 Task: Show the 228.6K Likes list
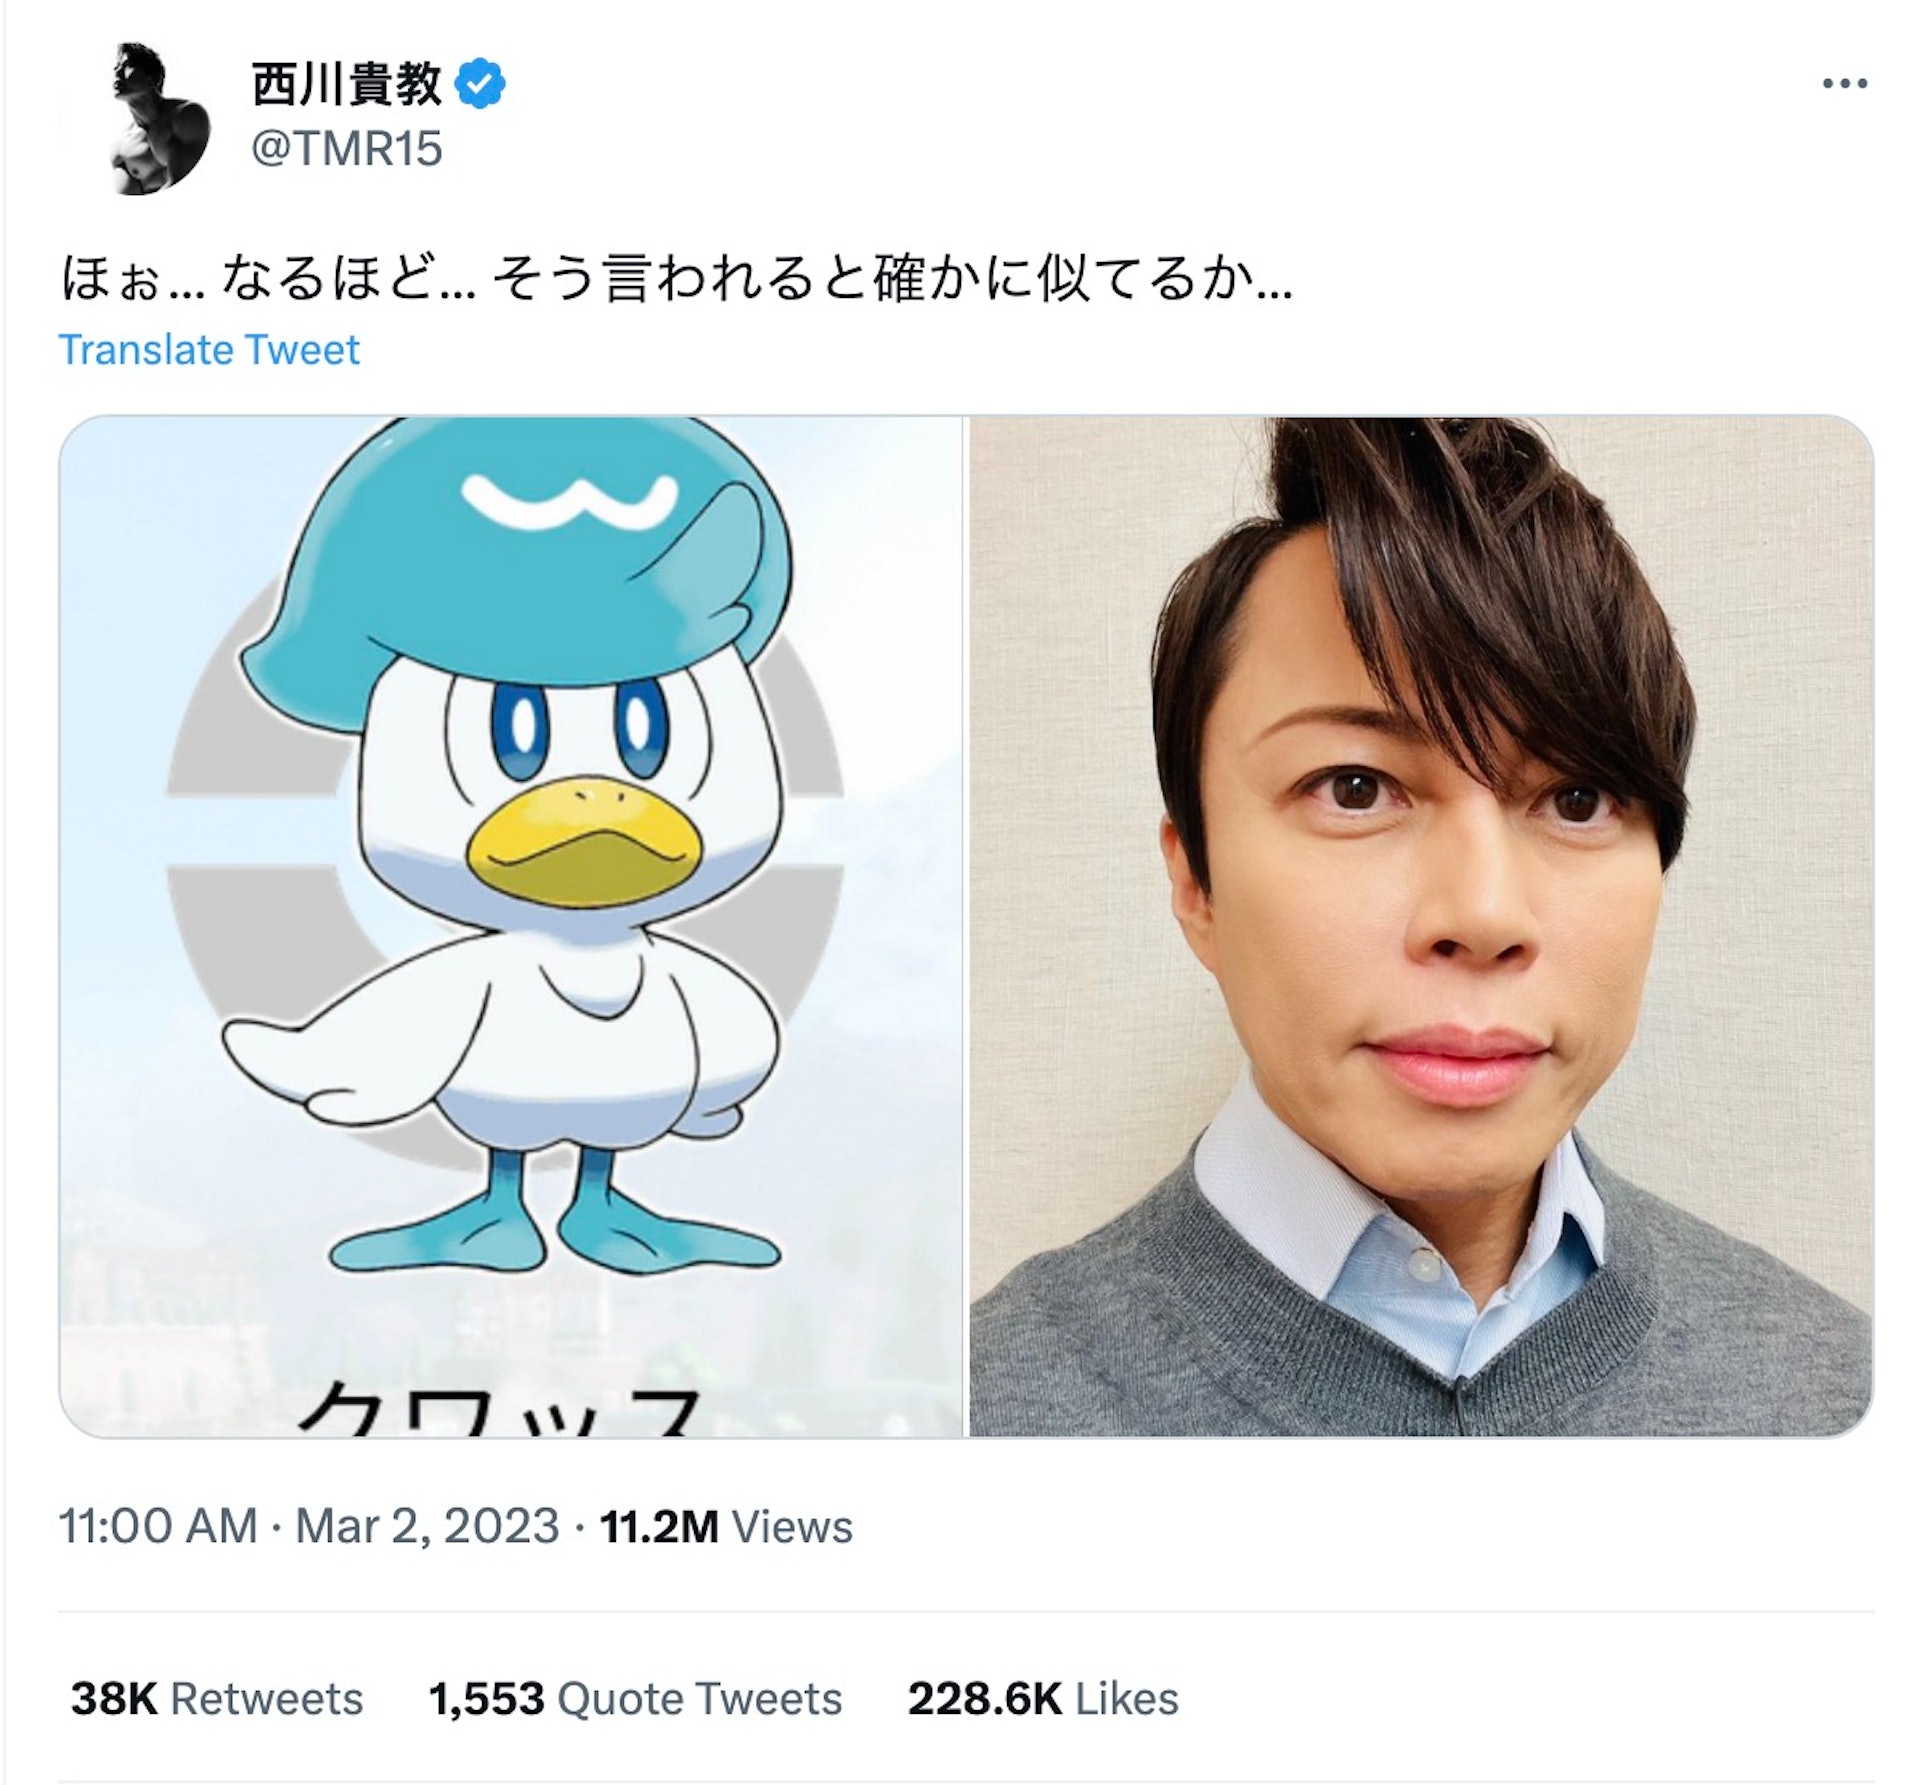(x=1043, y=1698)
